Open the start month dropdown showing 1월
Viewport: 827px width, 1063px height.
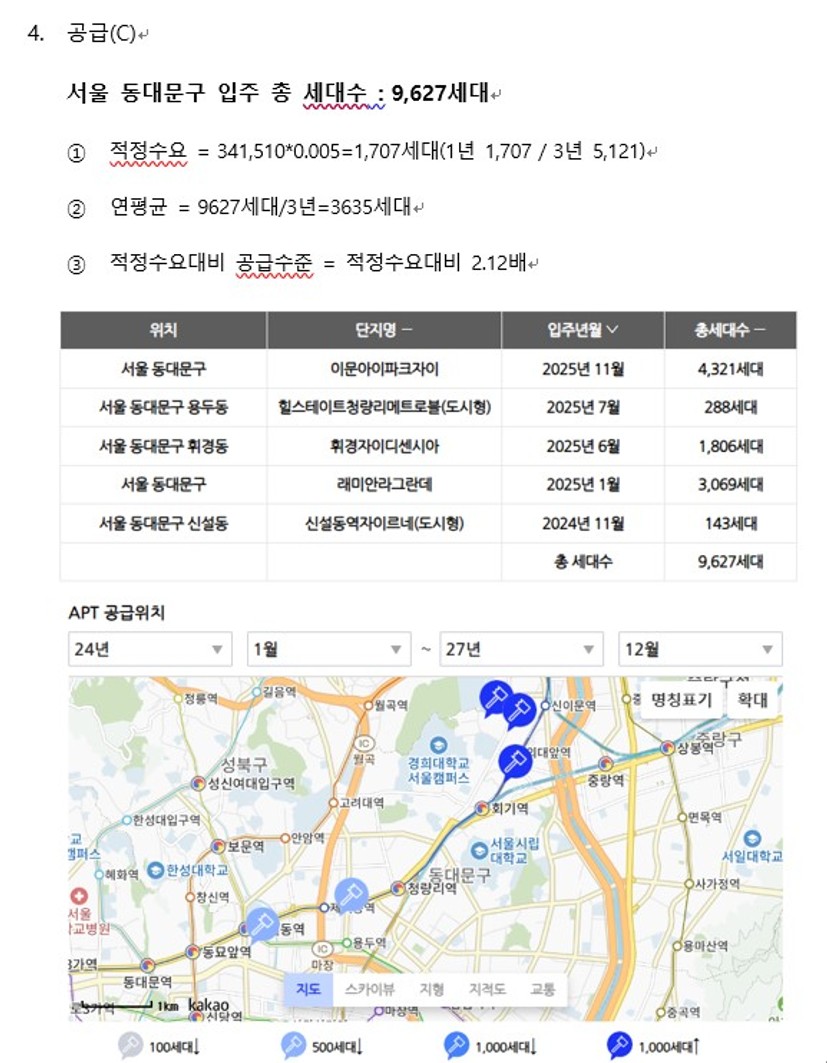coord(329,649)
